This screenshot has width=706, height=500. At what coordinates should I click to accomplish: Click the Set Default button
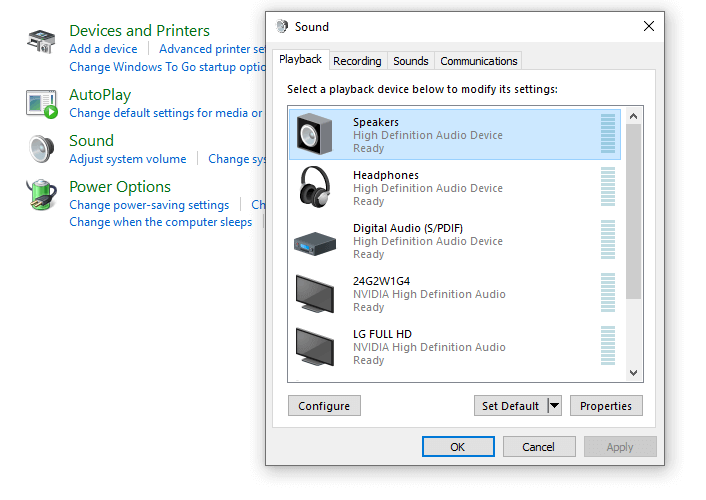pyautogui.click(x=511, y=406)
